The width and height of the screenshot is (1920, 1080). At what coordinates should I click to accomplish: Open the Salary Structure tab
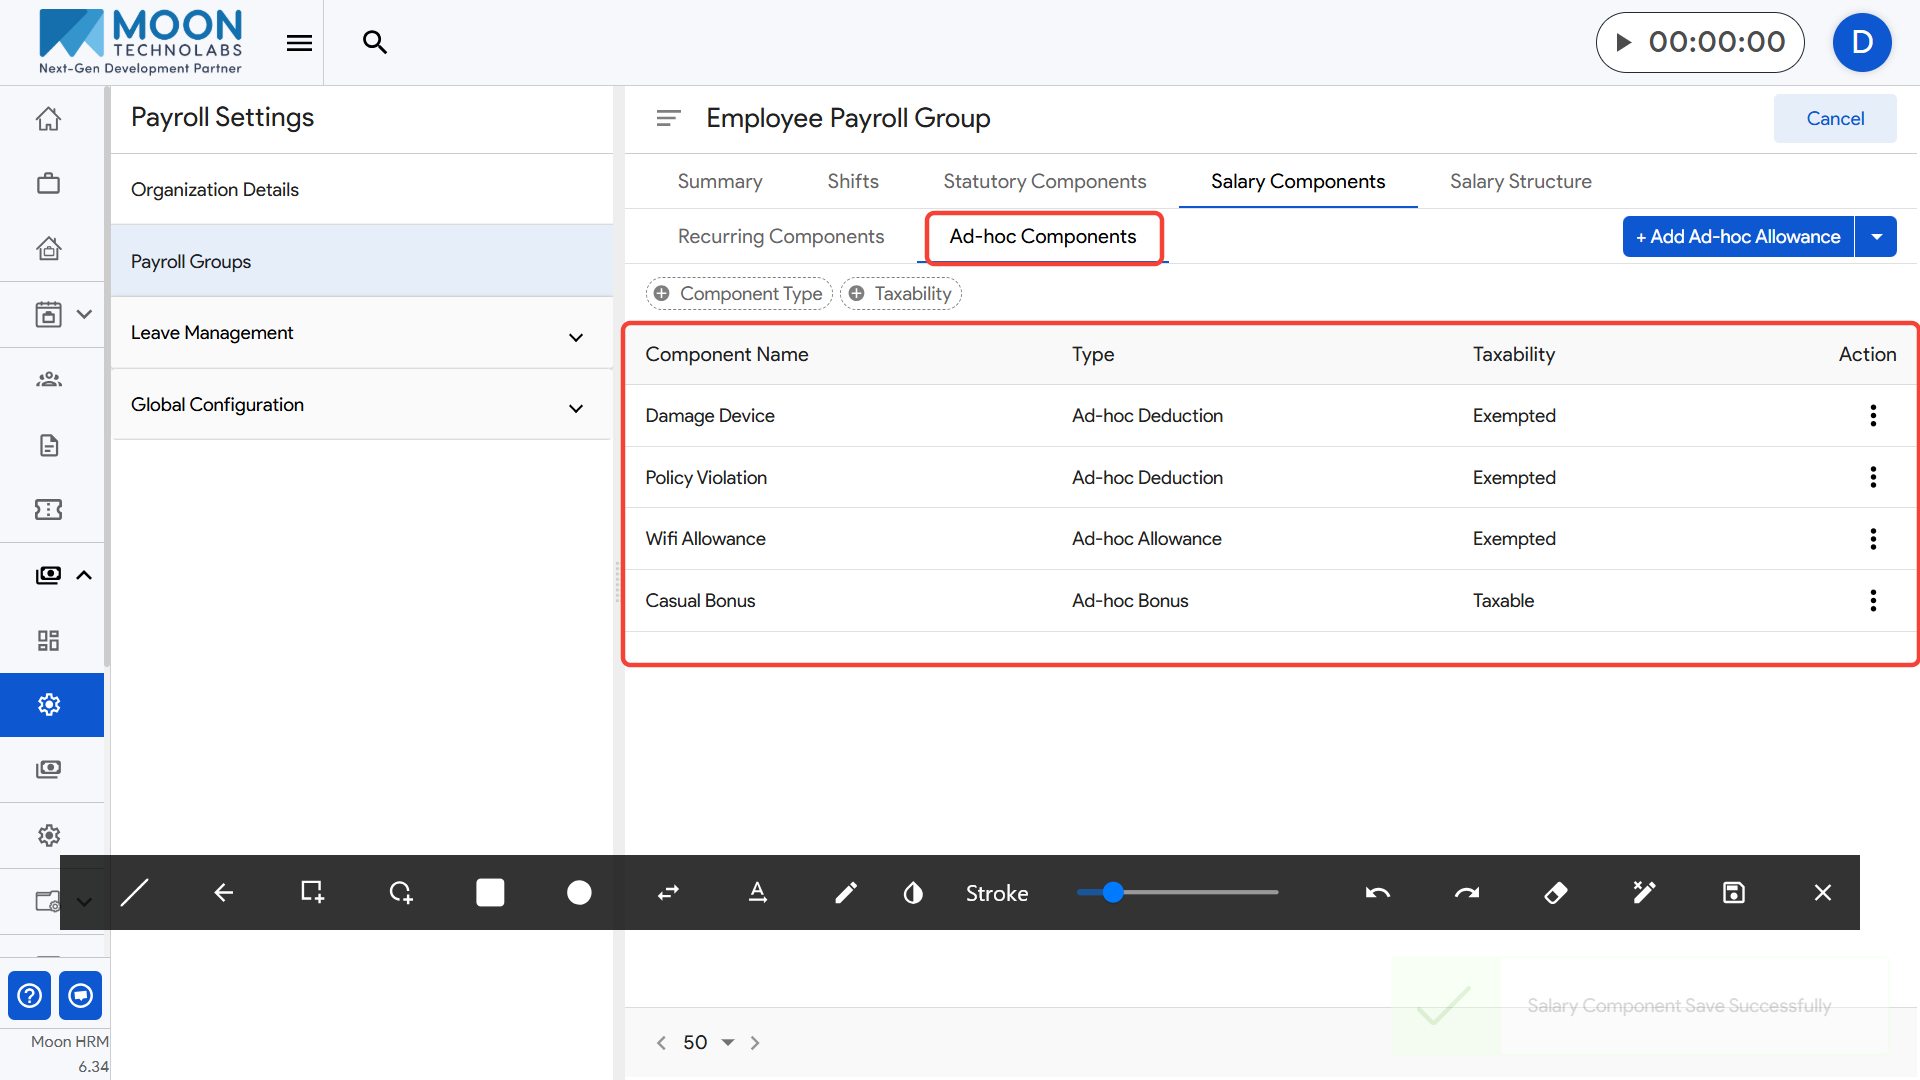[1520, 181]
